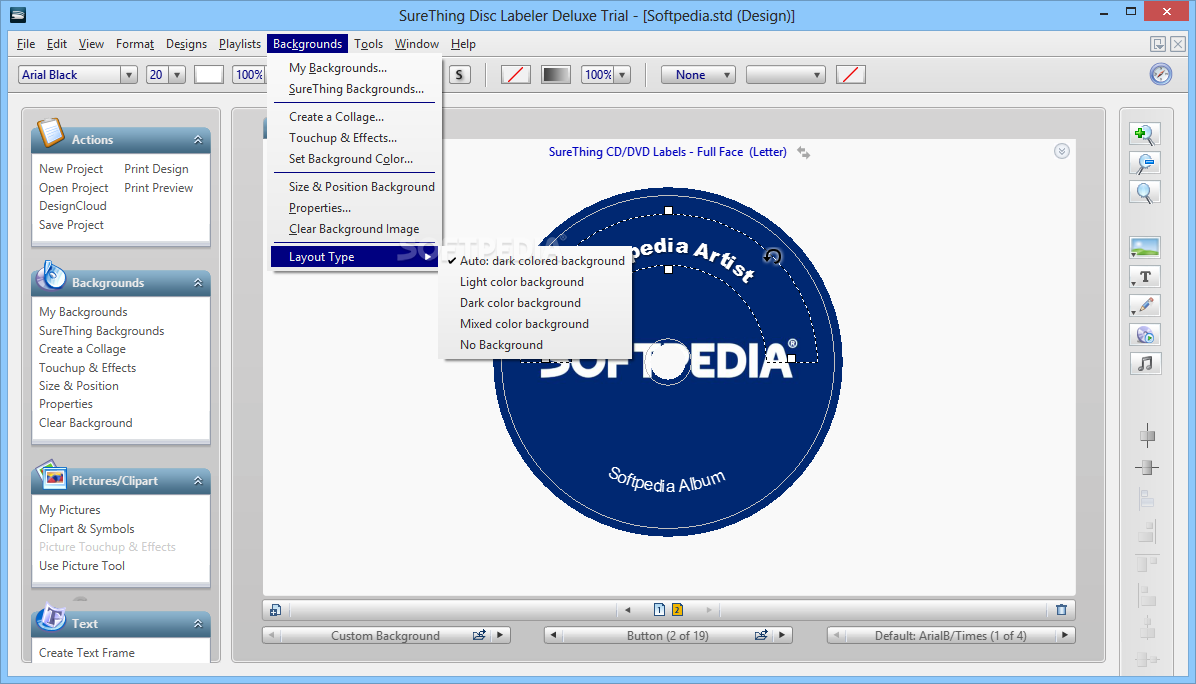Next layout arrow beside Button (2 of 19)
This screenshot has width=1196, height=684.
pyautogui.click(x=782, y=635)
